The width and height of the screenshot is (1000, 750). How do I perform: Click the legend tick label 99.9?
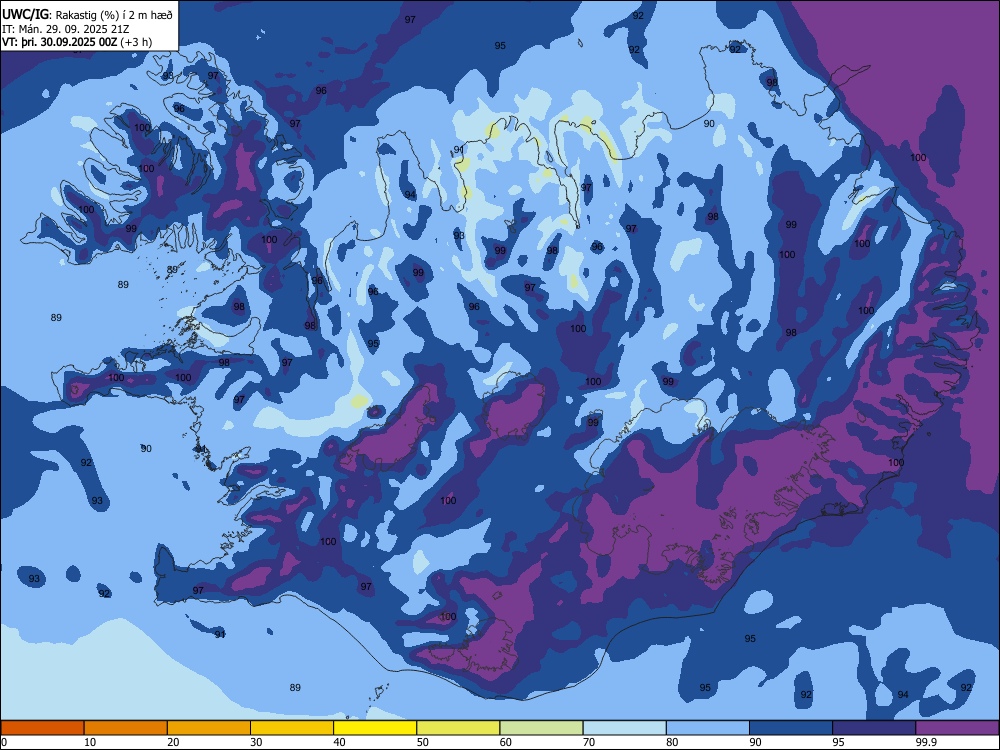pyautogui.click(x=926, y=742)
